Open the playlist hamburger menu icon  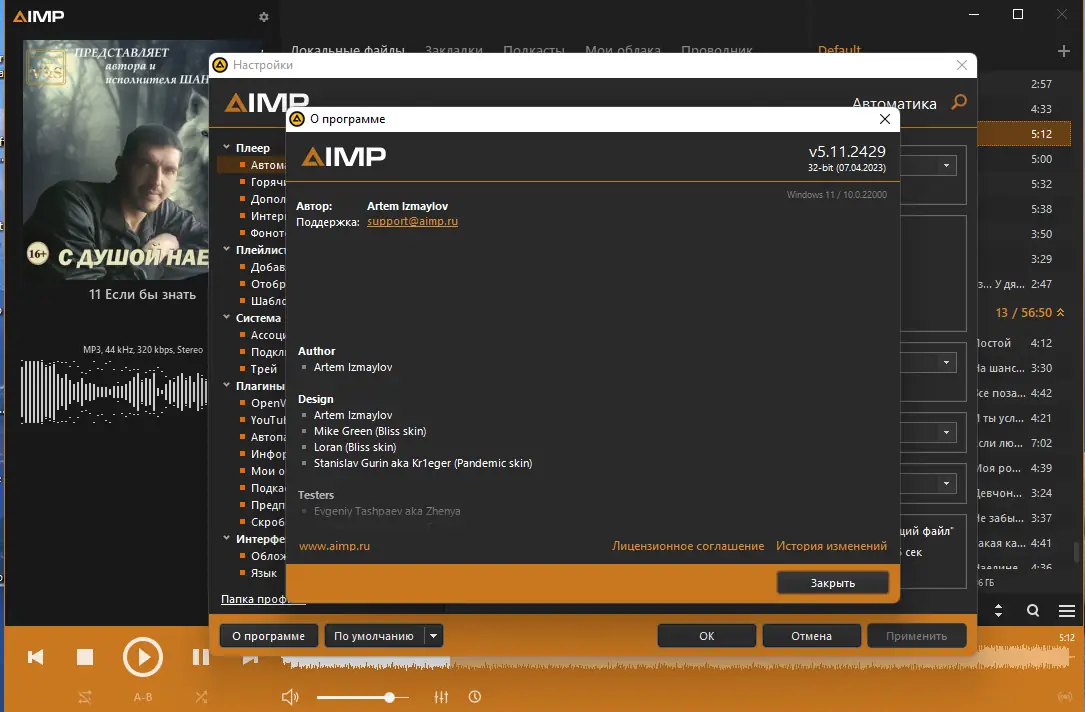1065,610
